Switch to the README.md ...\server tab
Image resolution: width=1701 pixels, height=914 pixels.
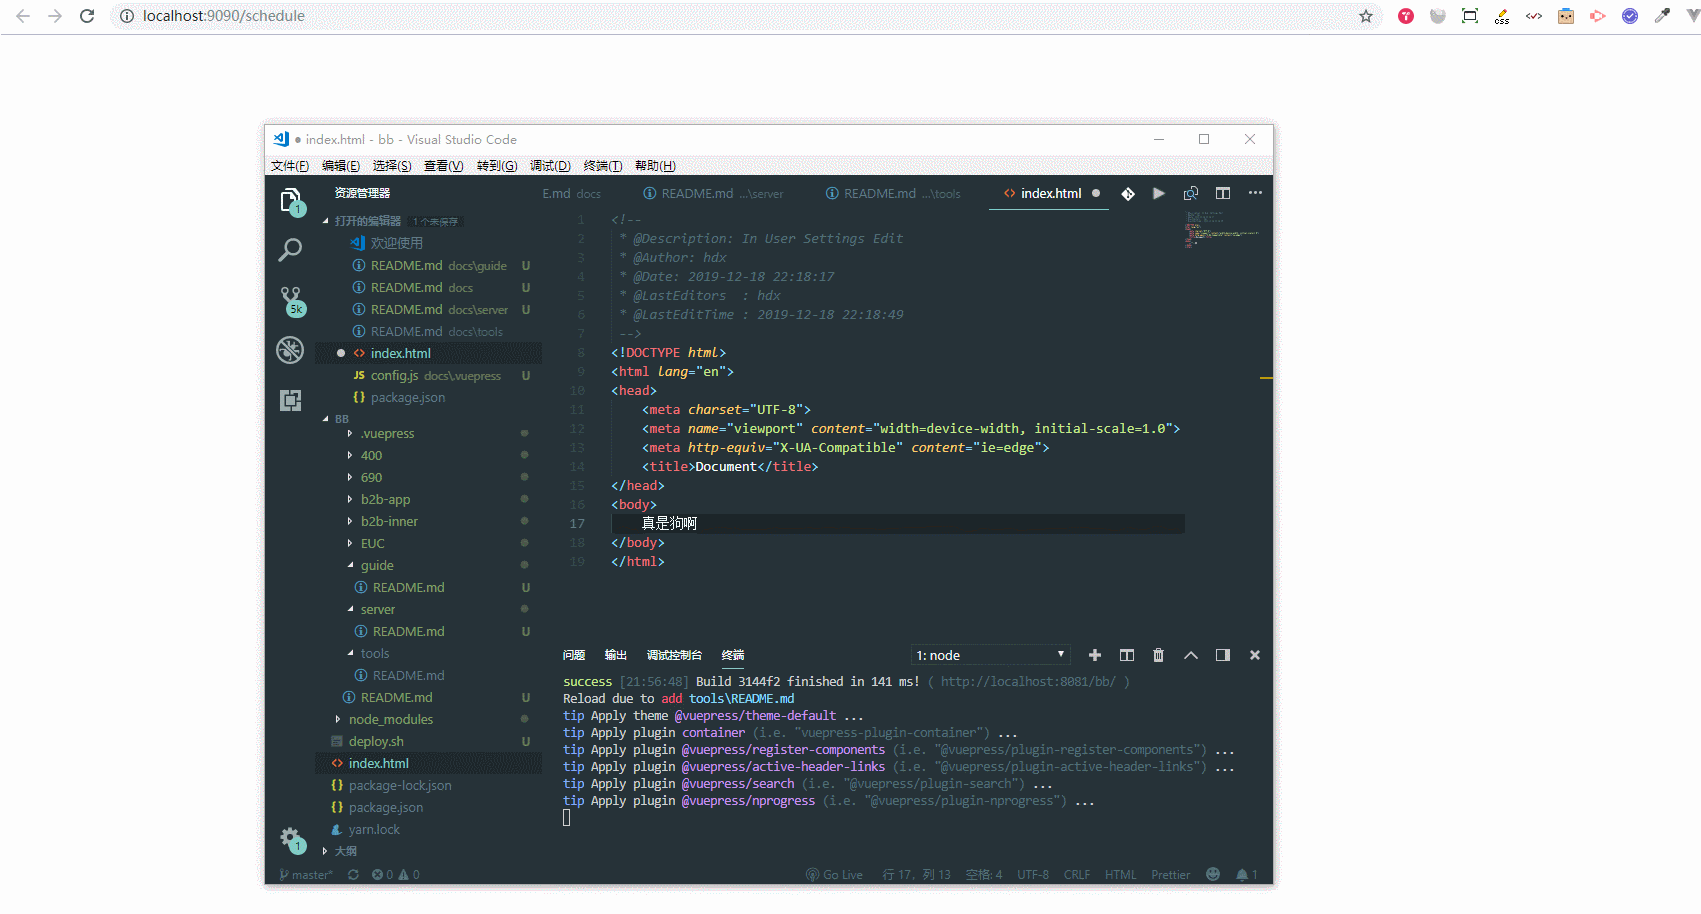coord(713,194)
